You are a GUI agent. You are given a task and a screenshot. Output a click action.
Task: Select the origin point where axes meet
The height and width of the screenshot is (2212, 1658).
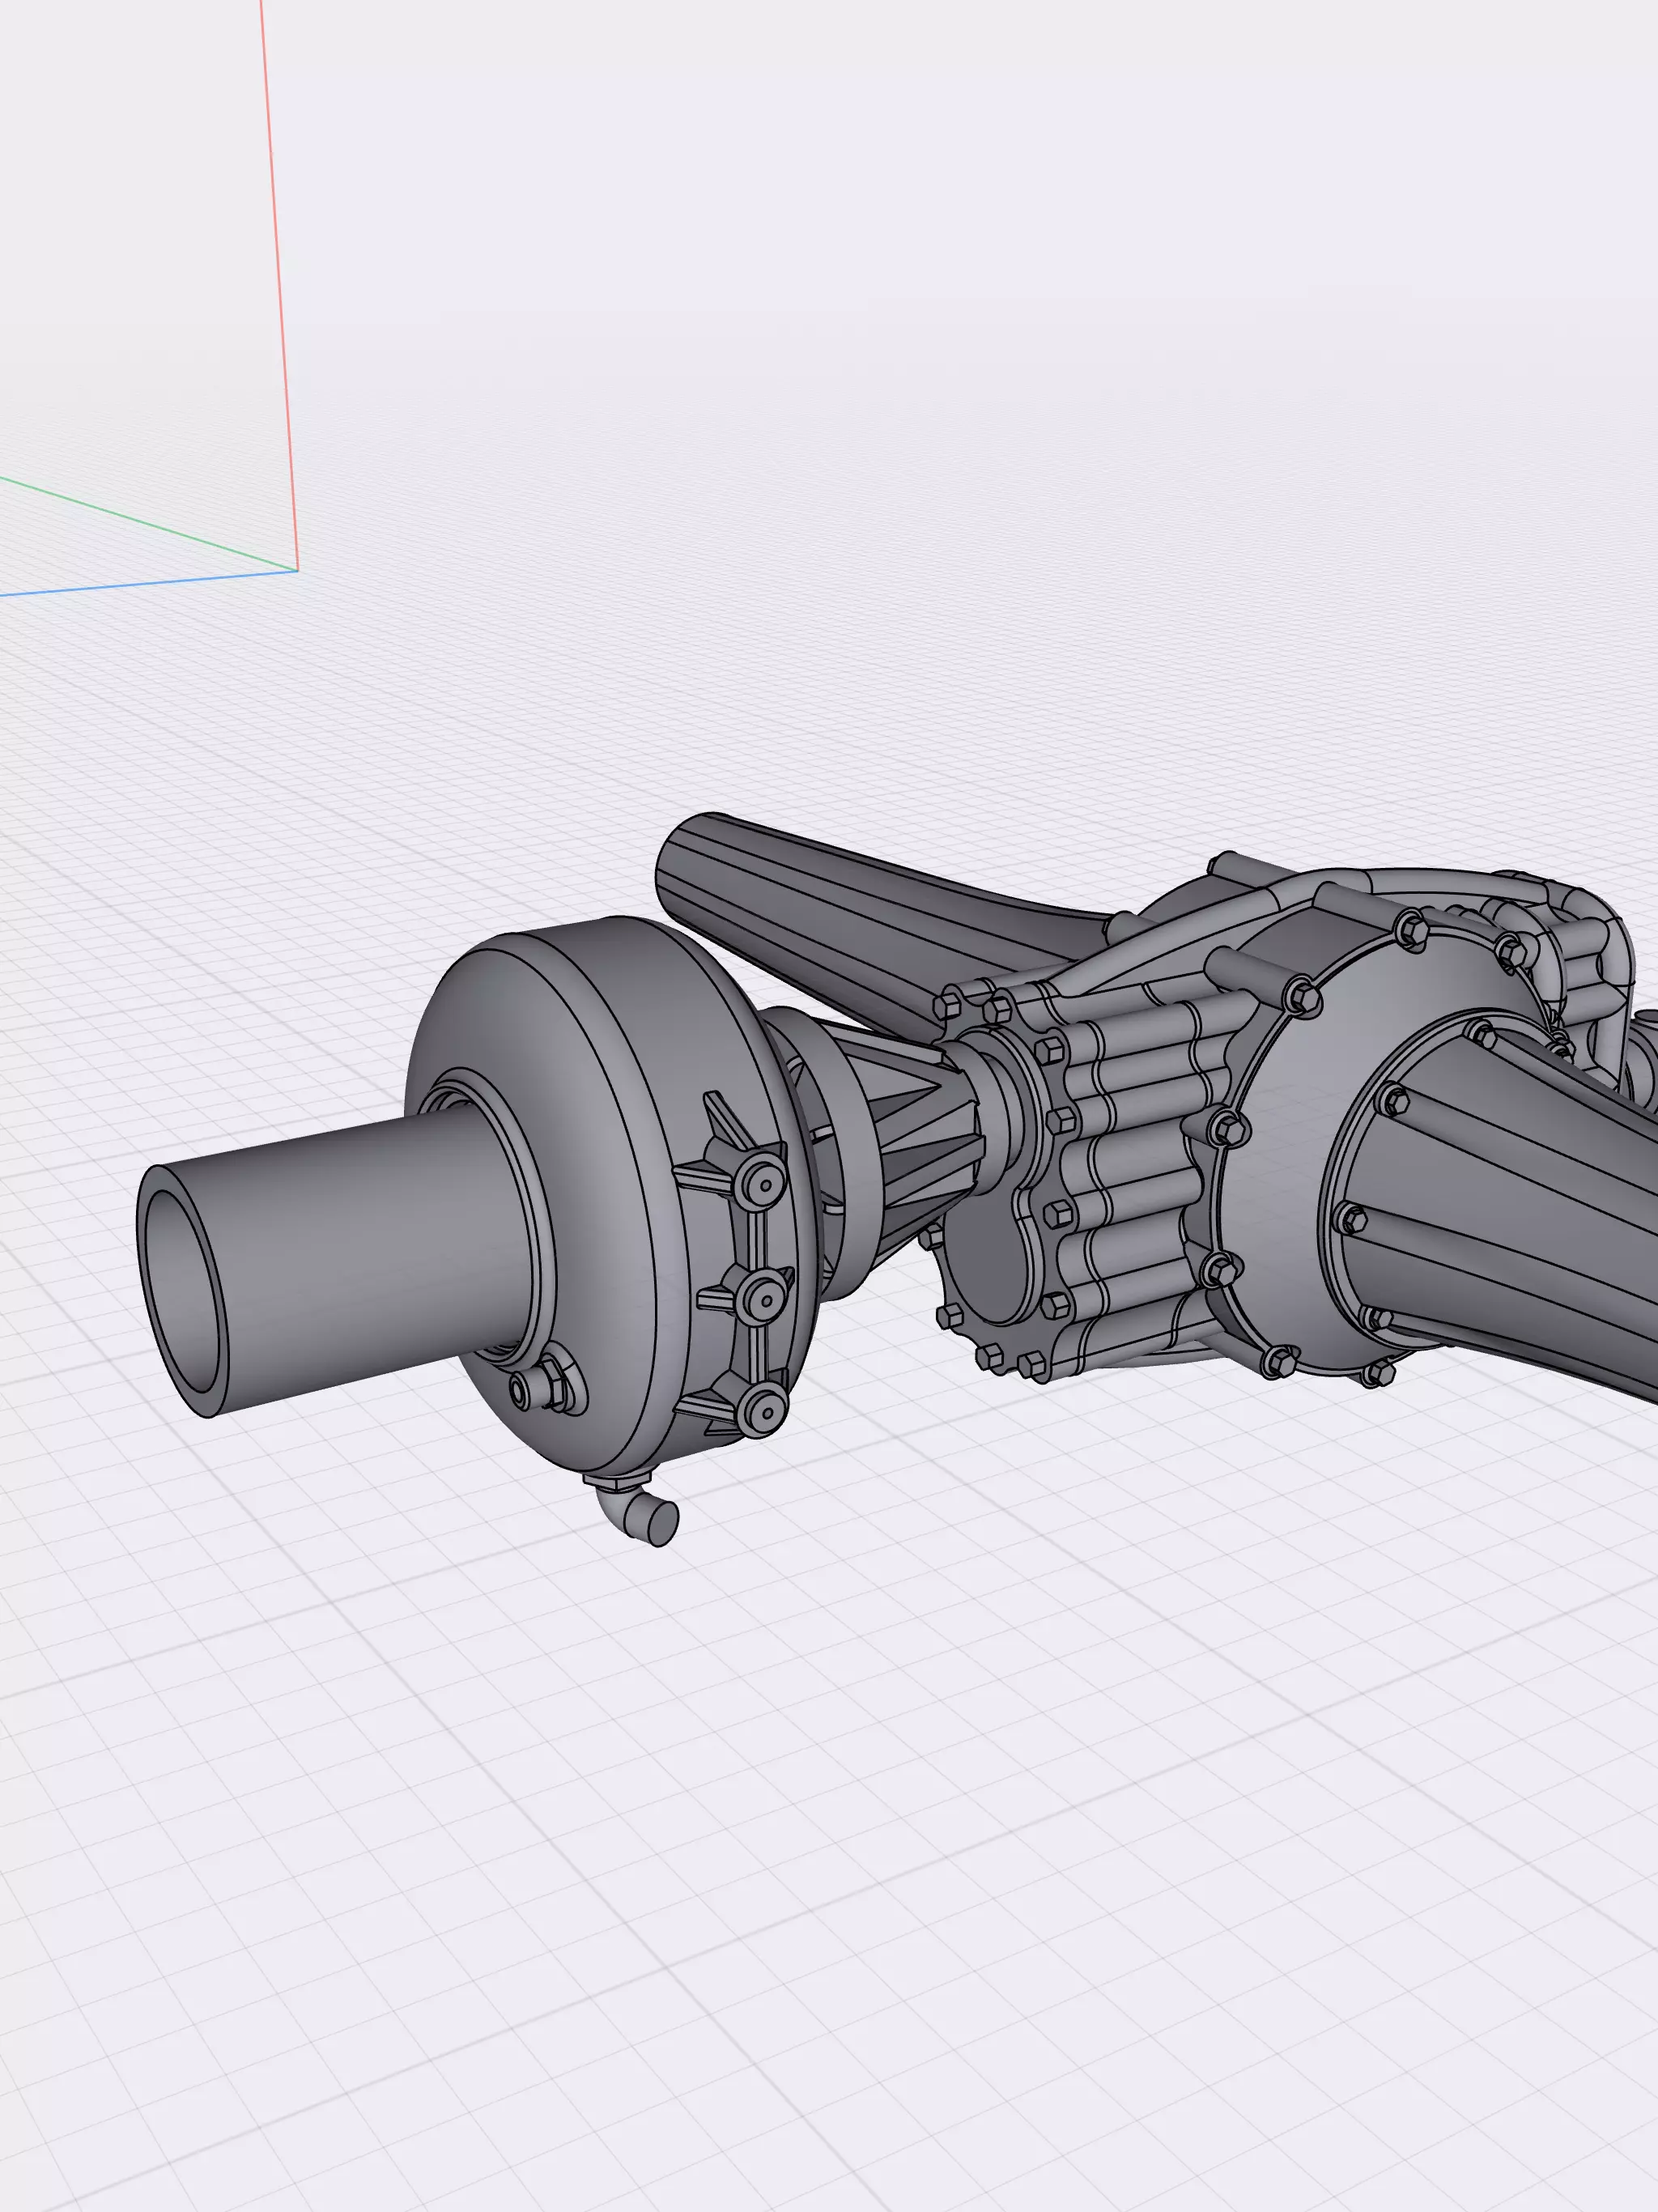(297, 570)
